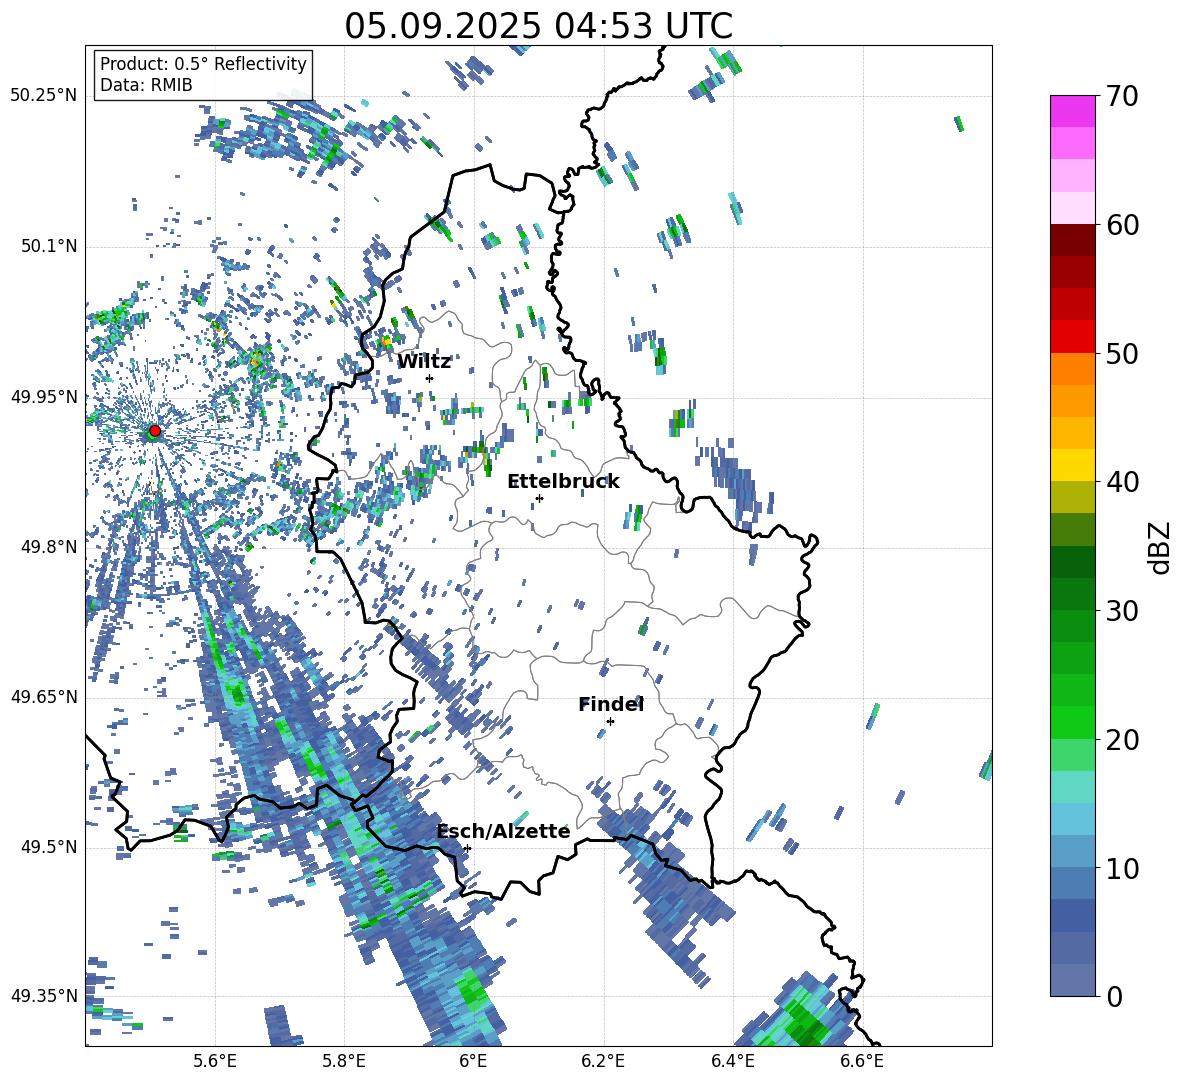Click the Product: 0.5° Reflectivity text
This screenshot has height=1081, width=1184.
(203, 64)
